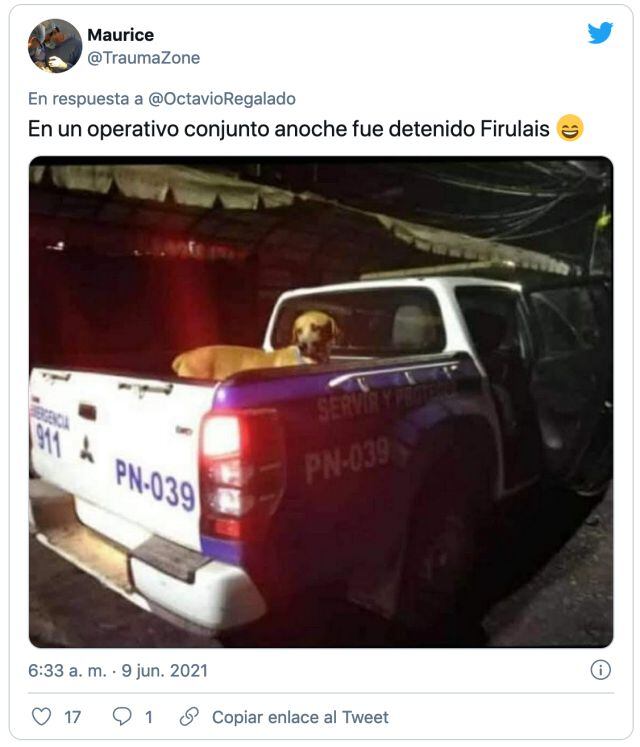Screen dimensions: 640x747
Task: Click the display name Maurice
Action: tap(121, 35)
